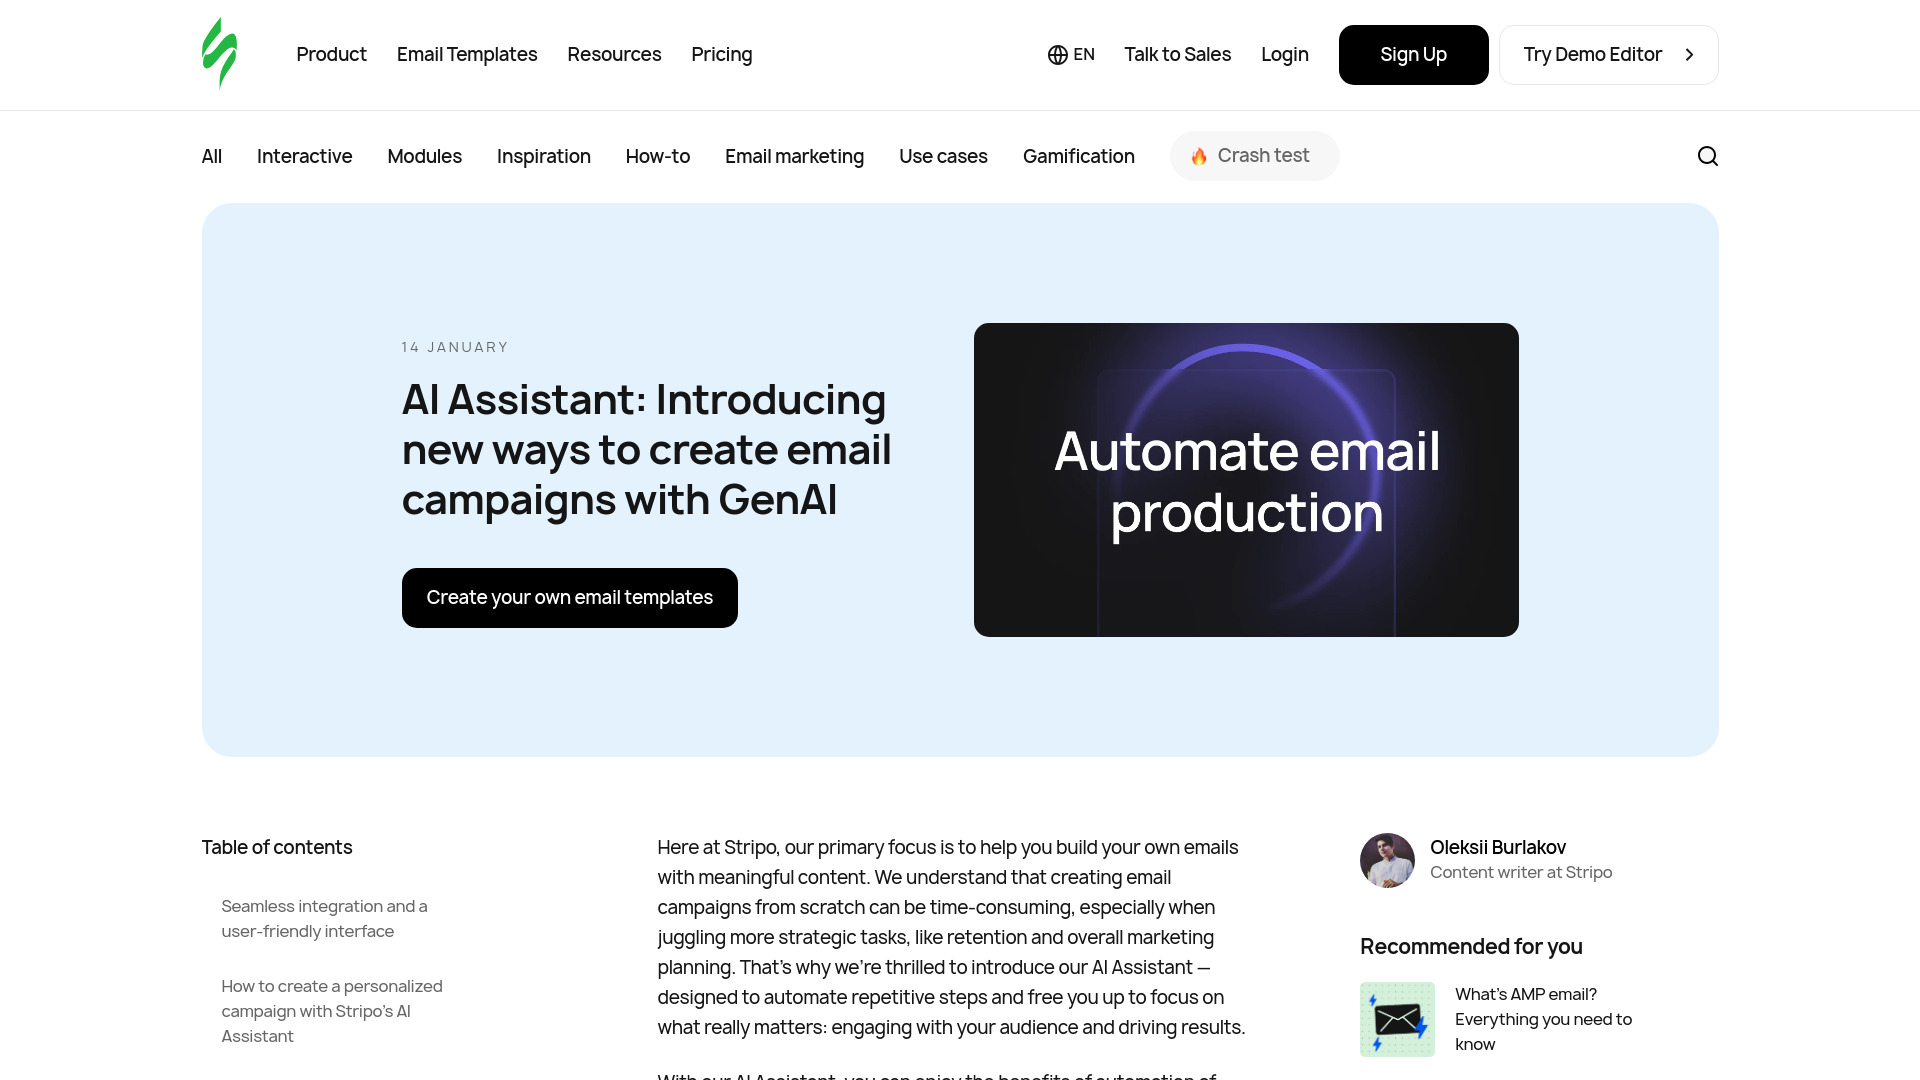
Task: Click the Stripo logo icon
Action: point(219,54)
